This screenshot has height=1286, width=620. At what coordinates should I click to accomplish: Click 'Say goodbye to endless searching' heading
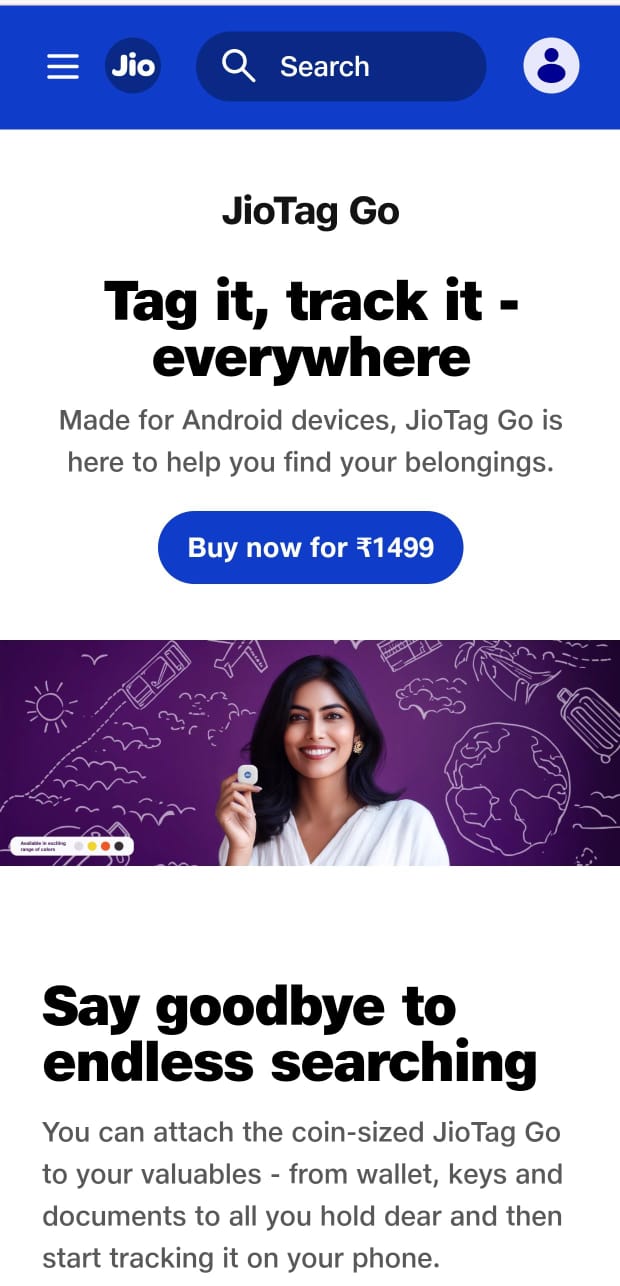click(290, 1034)
